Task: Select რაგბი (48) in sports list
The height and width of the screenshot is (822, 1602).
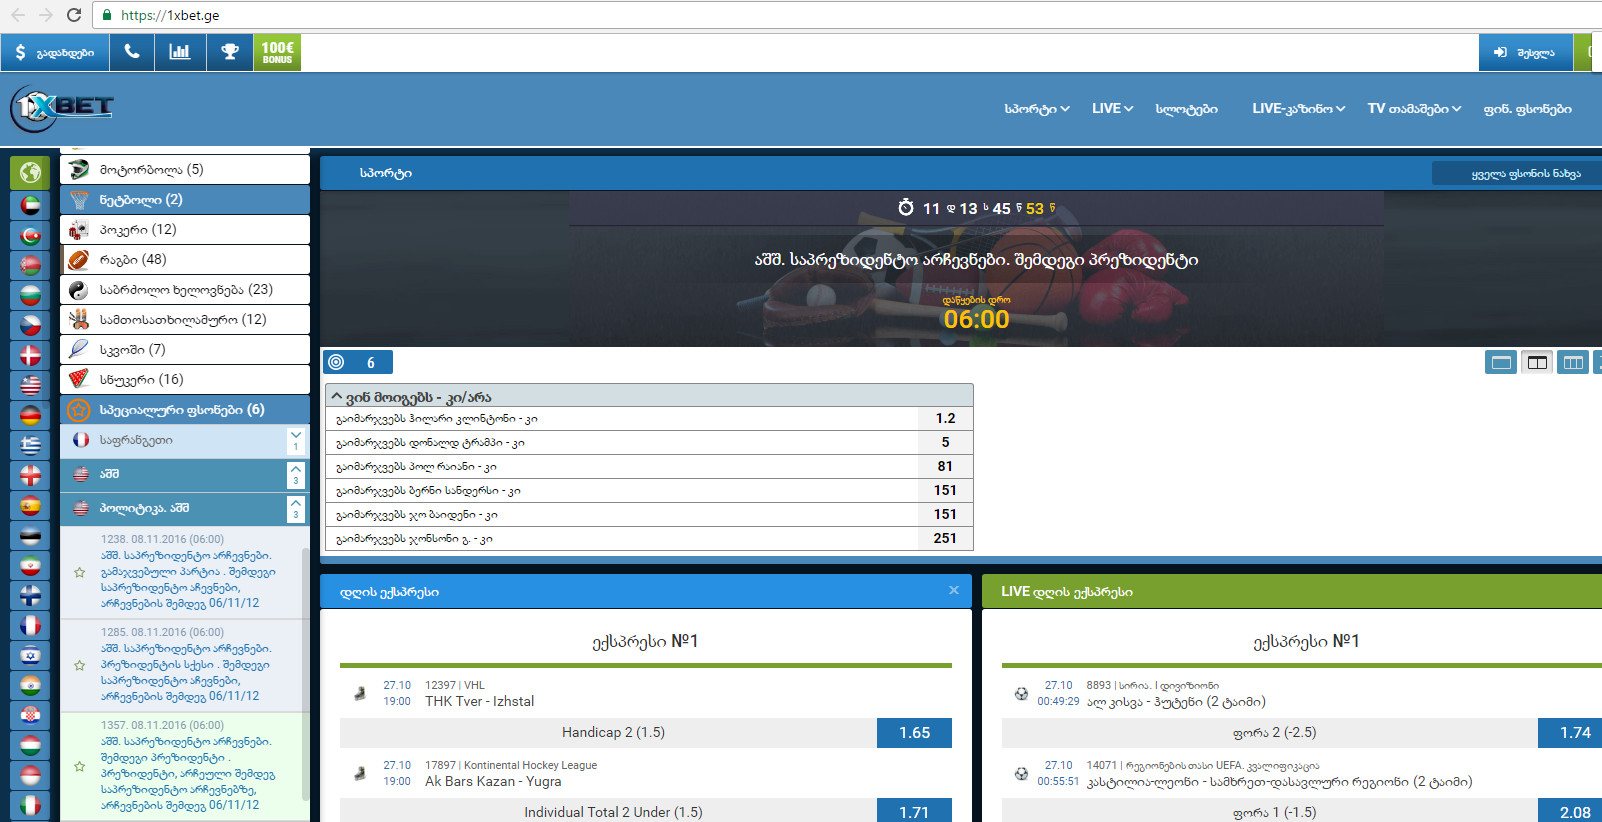Action: coord(185,260)
